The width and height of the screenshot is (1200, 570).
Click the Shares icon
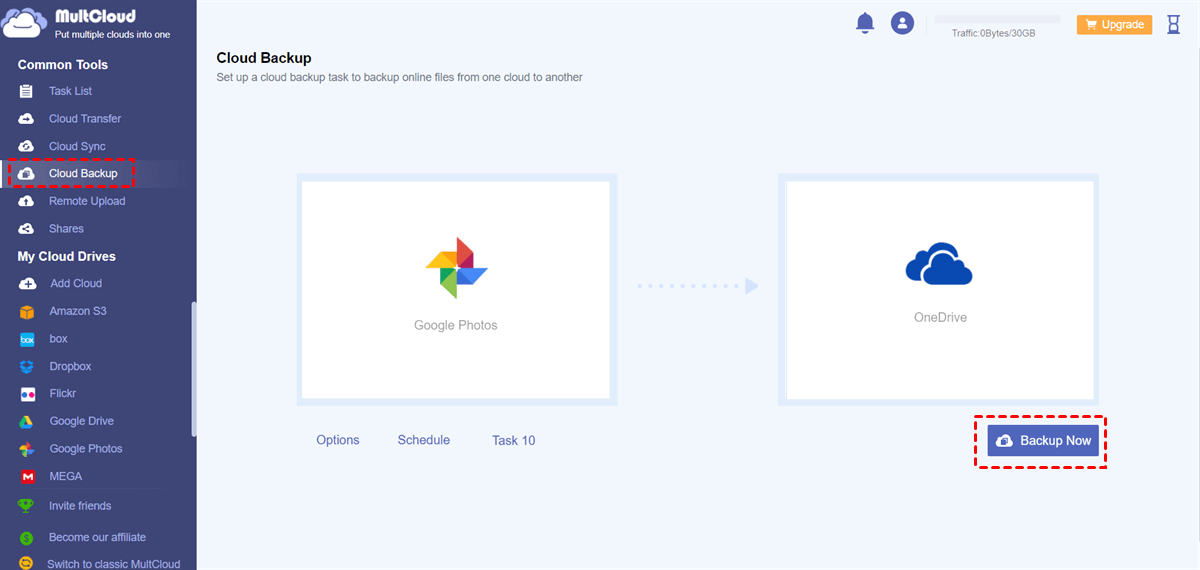tap(27, 229)
